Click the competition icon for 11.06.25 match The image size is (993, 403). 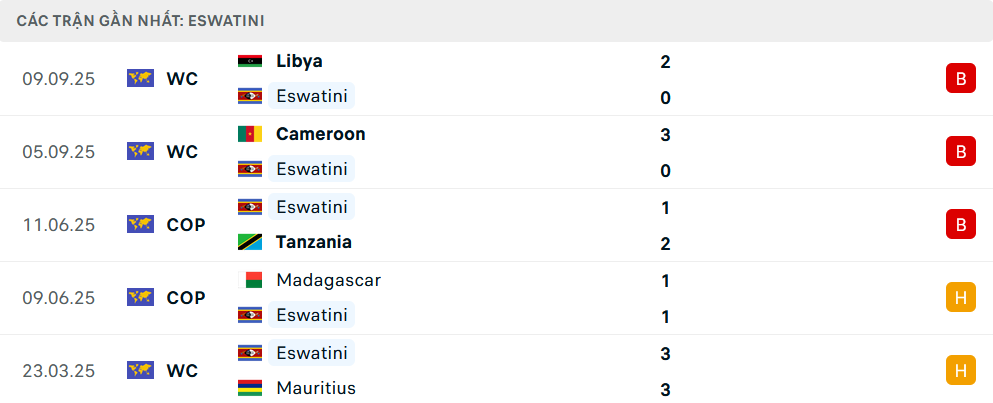pos(140,224)
